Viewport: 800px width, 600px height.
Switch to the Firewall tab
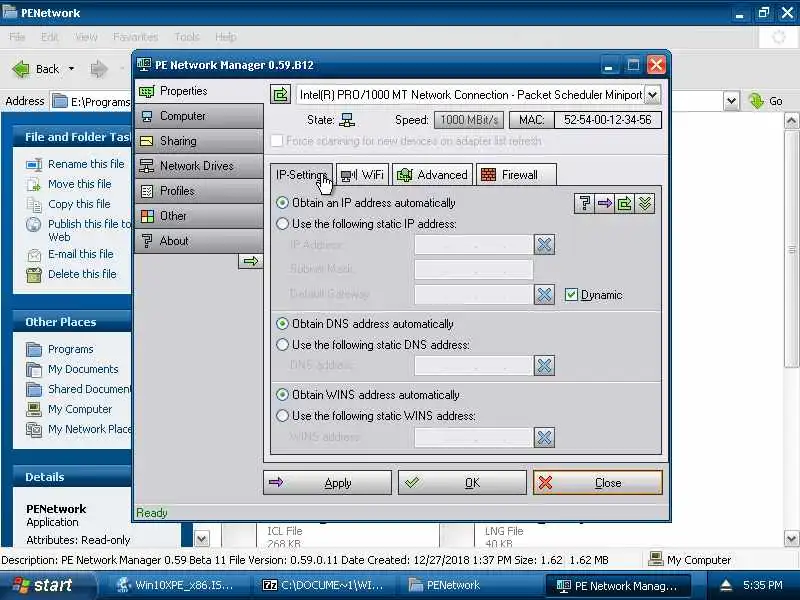516,175
